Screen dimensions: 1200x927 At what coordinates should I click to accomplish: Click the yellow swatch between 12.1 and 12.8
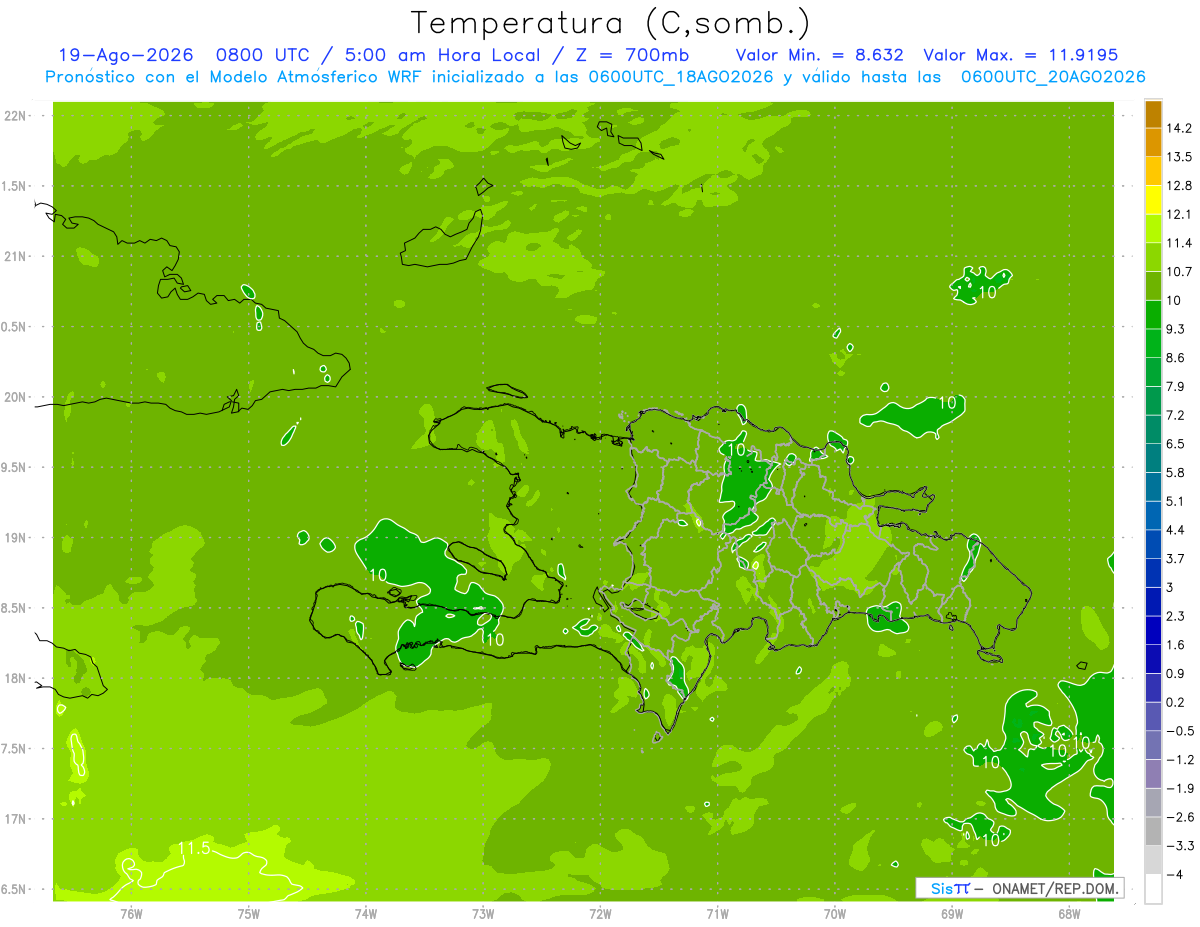(1153, 200)
